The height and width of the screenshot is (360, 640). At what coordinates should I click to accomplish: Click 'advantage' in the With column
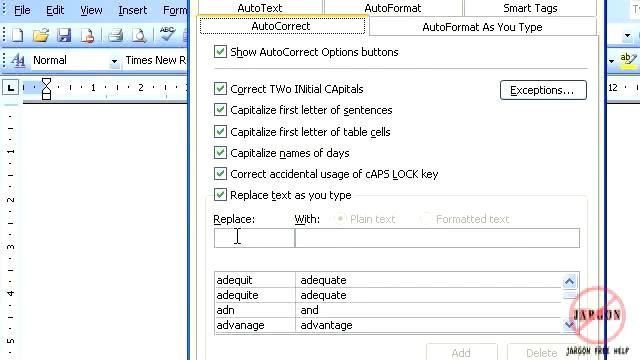pyautogui.click(x=326, y=325)
